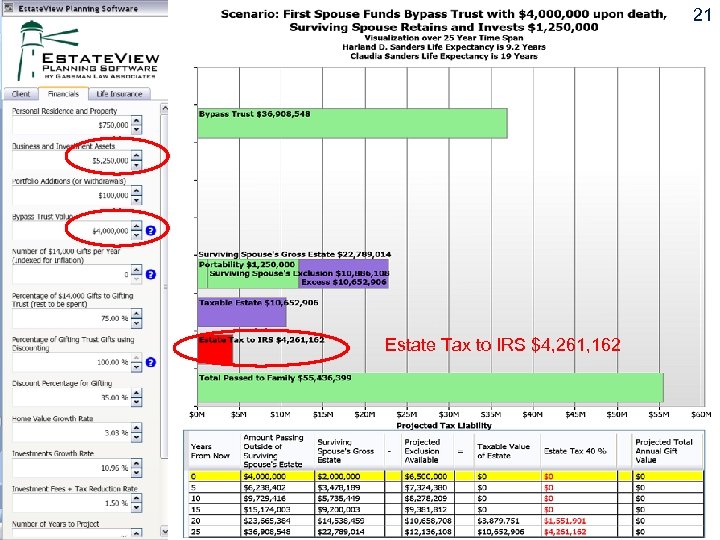Click the $750,000 Personal Residence input field

[72, 125]
